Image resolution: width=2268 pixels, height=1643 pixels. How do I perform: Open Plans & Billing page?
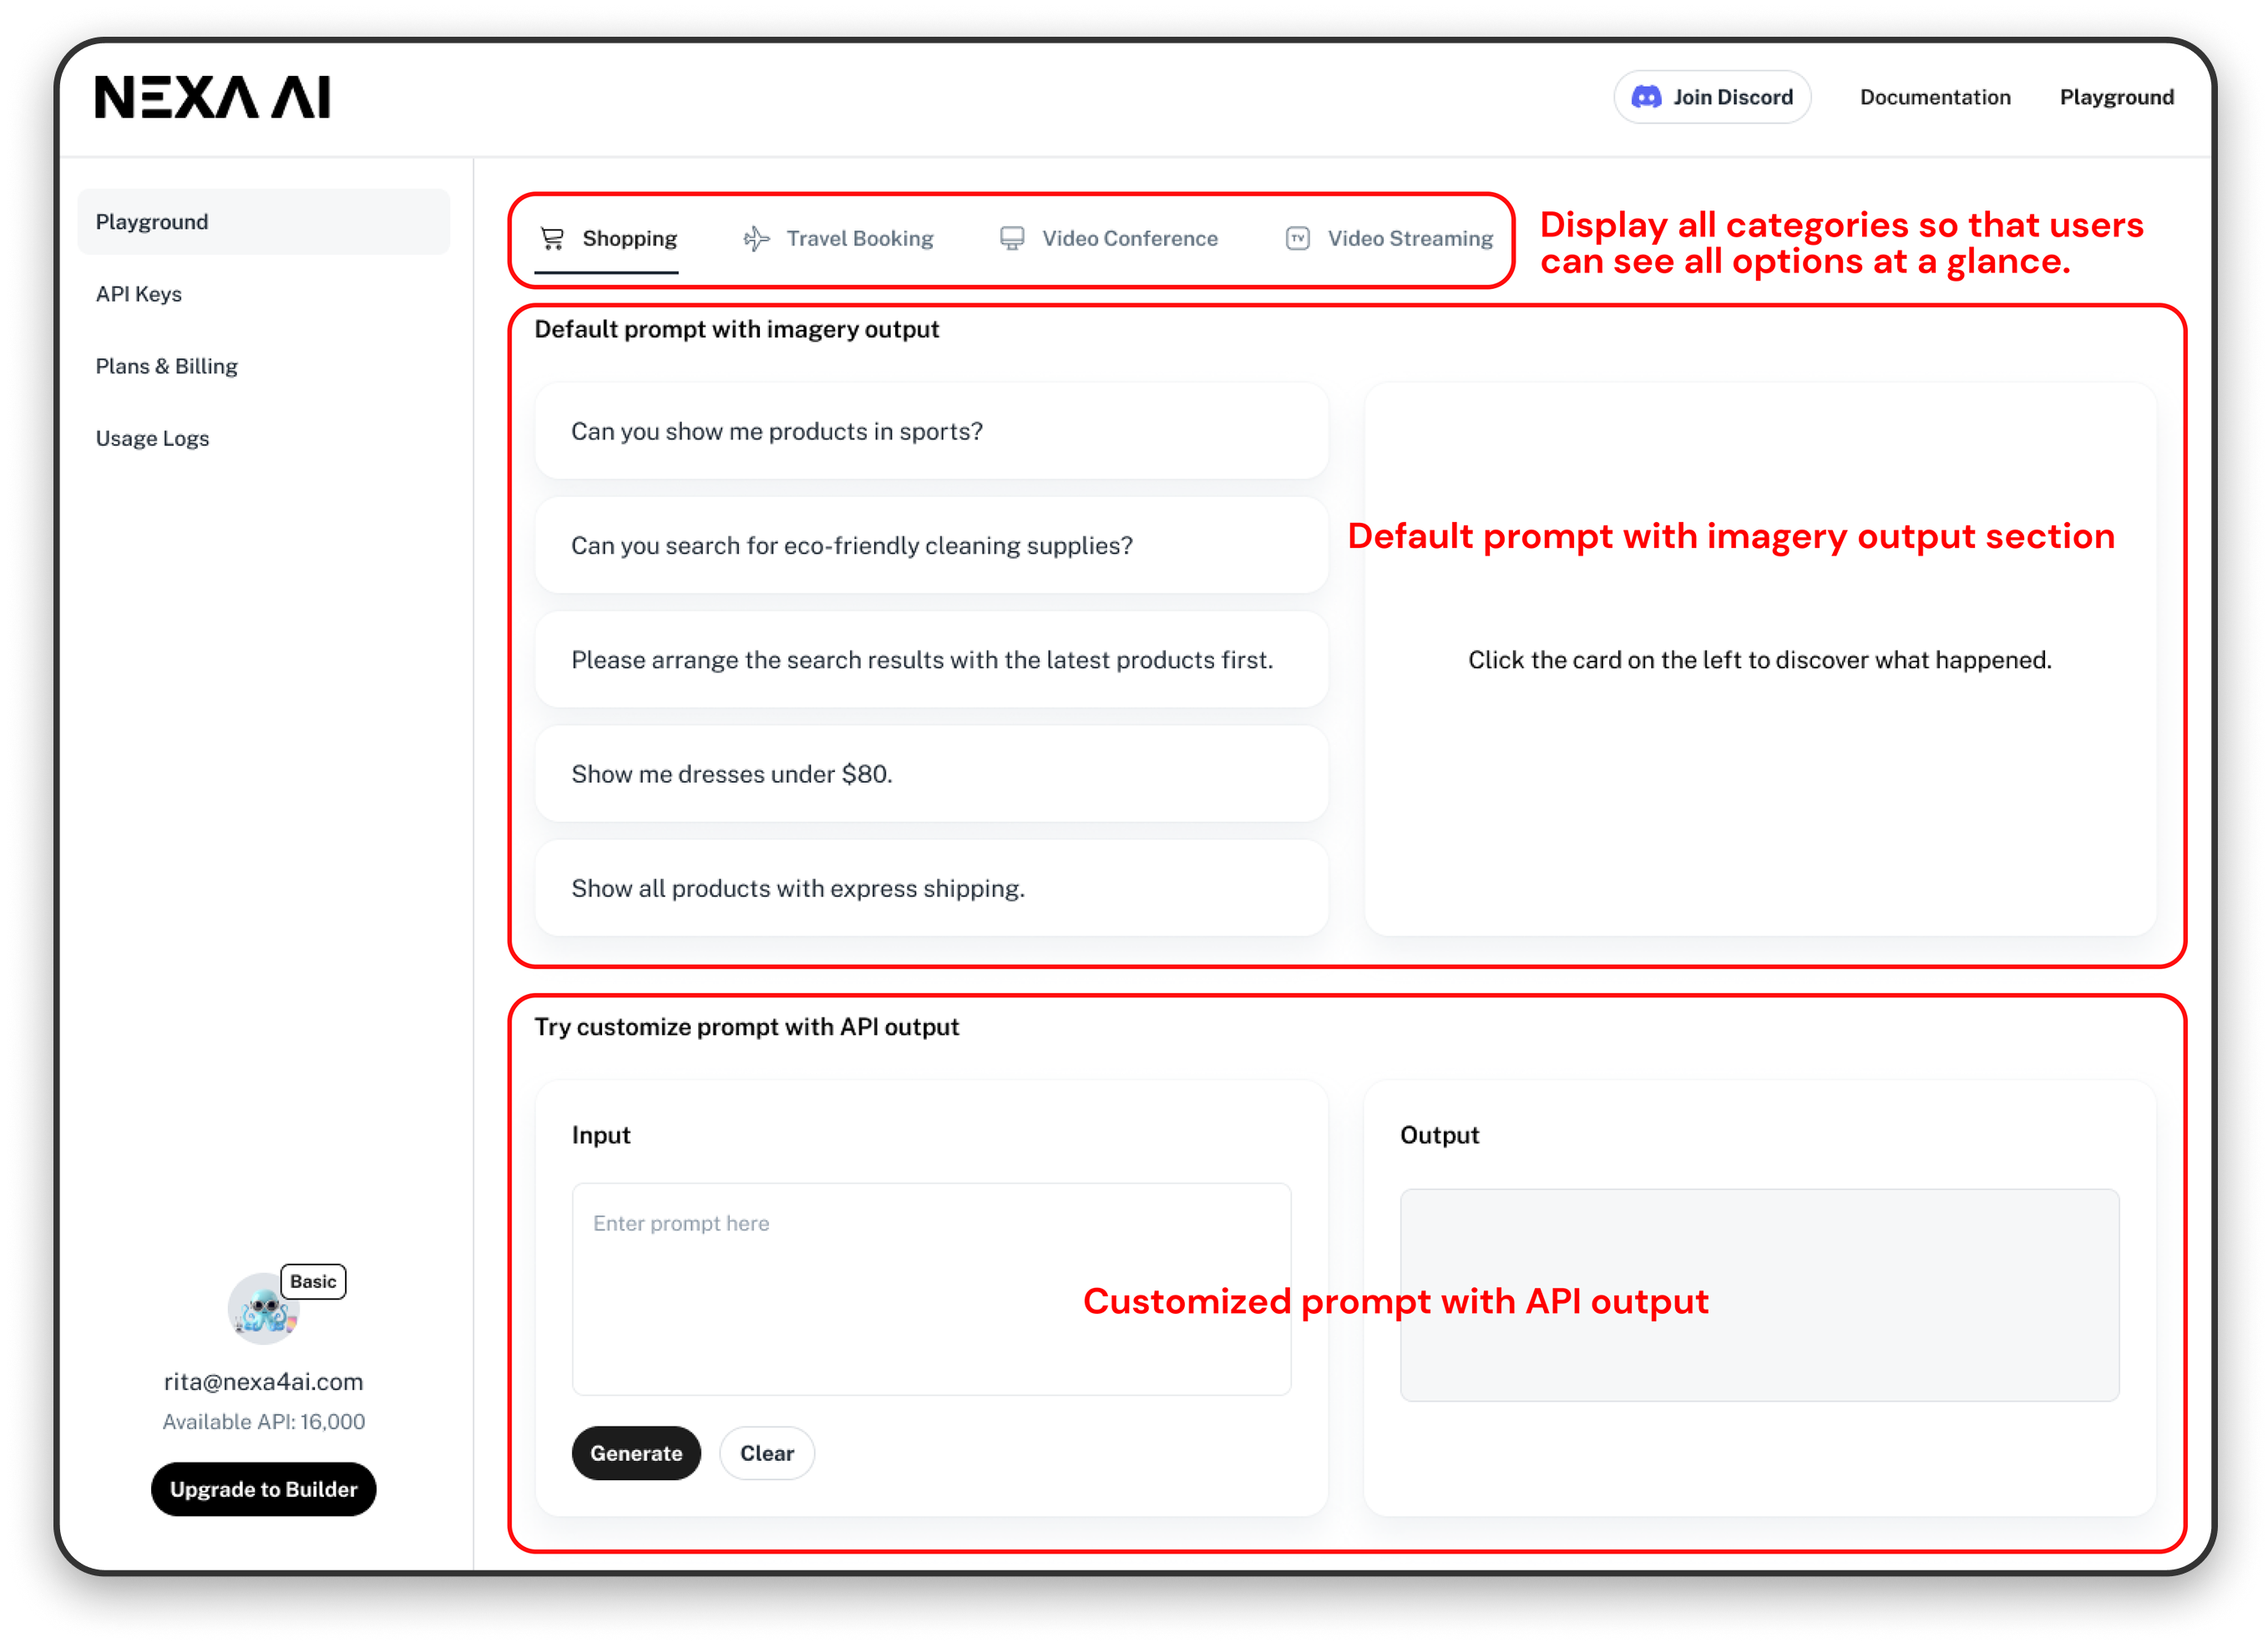167,366
